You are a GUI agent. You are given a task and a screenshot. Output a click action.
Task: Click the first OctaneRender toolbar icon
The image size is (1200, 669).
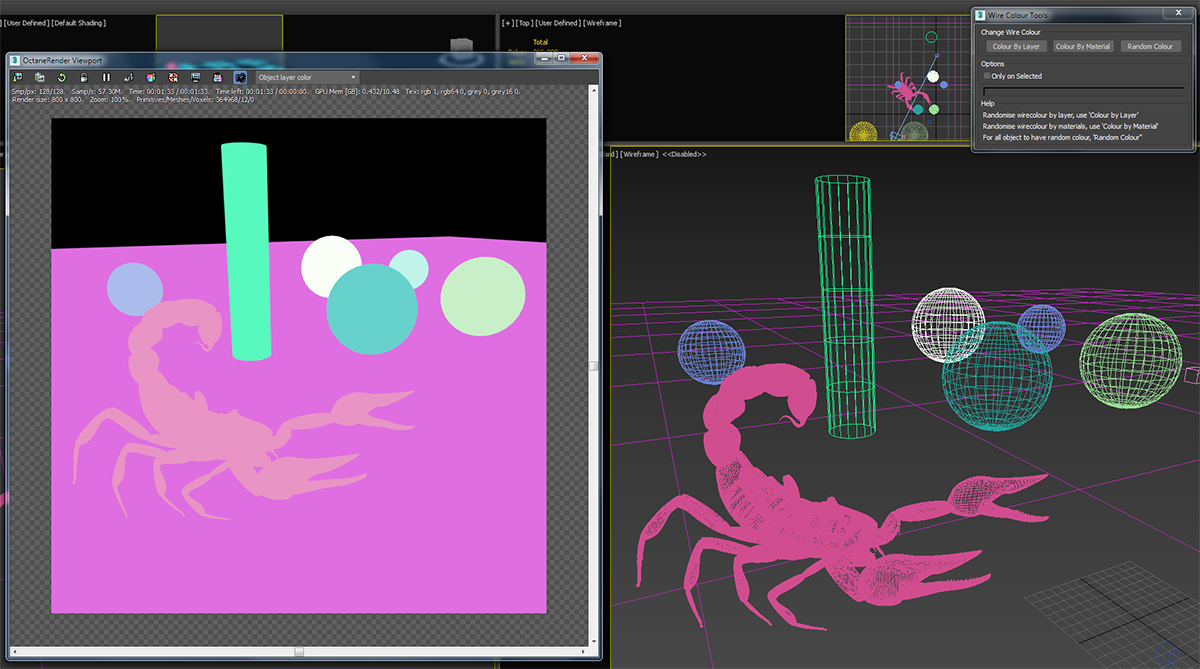coord(18,77)
